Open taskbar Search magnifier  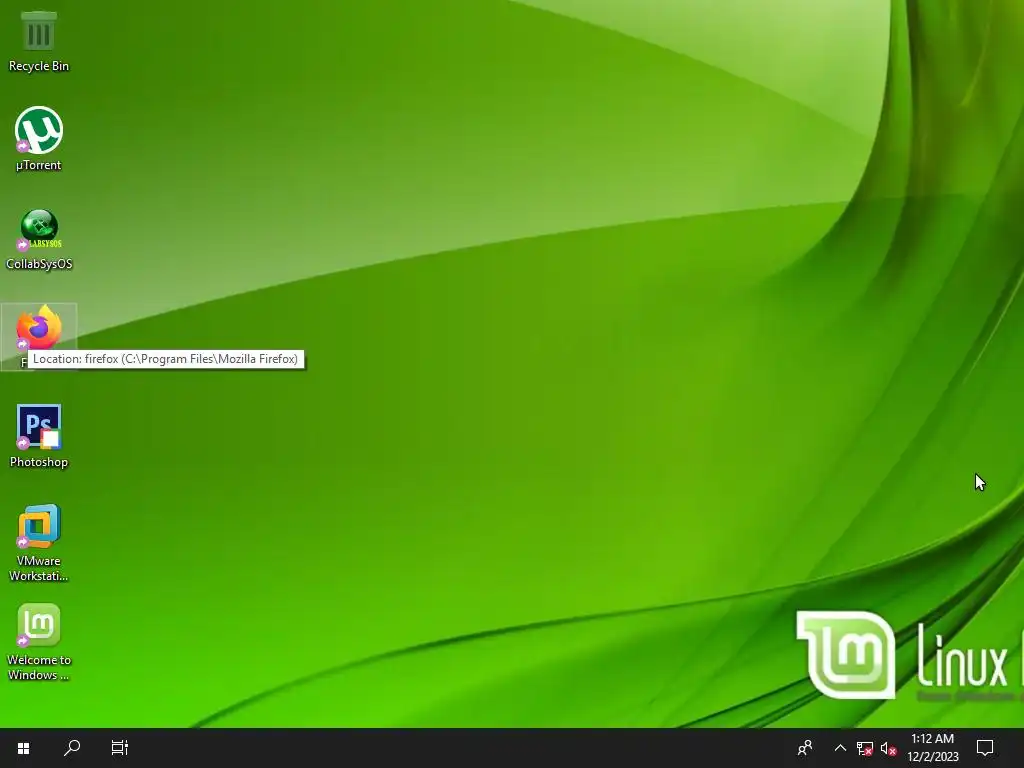pyautogui.click(x=72, y=748)
